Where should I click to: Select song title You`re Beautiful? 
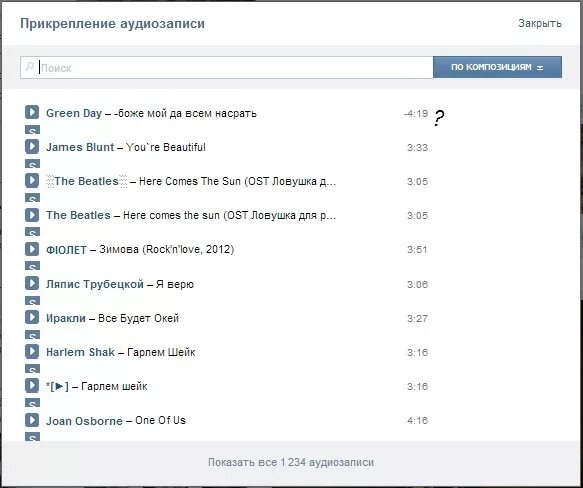165,147
